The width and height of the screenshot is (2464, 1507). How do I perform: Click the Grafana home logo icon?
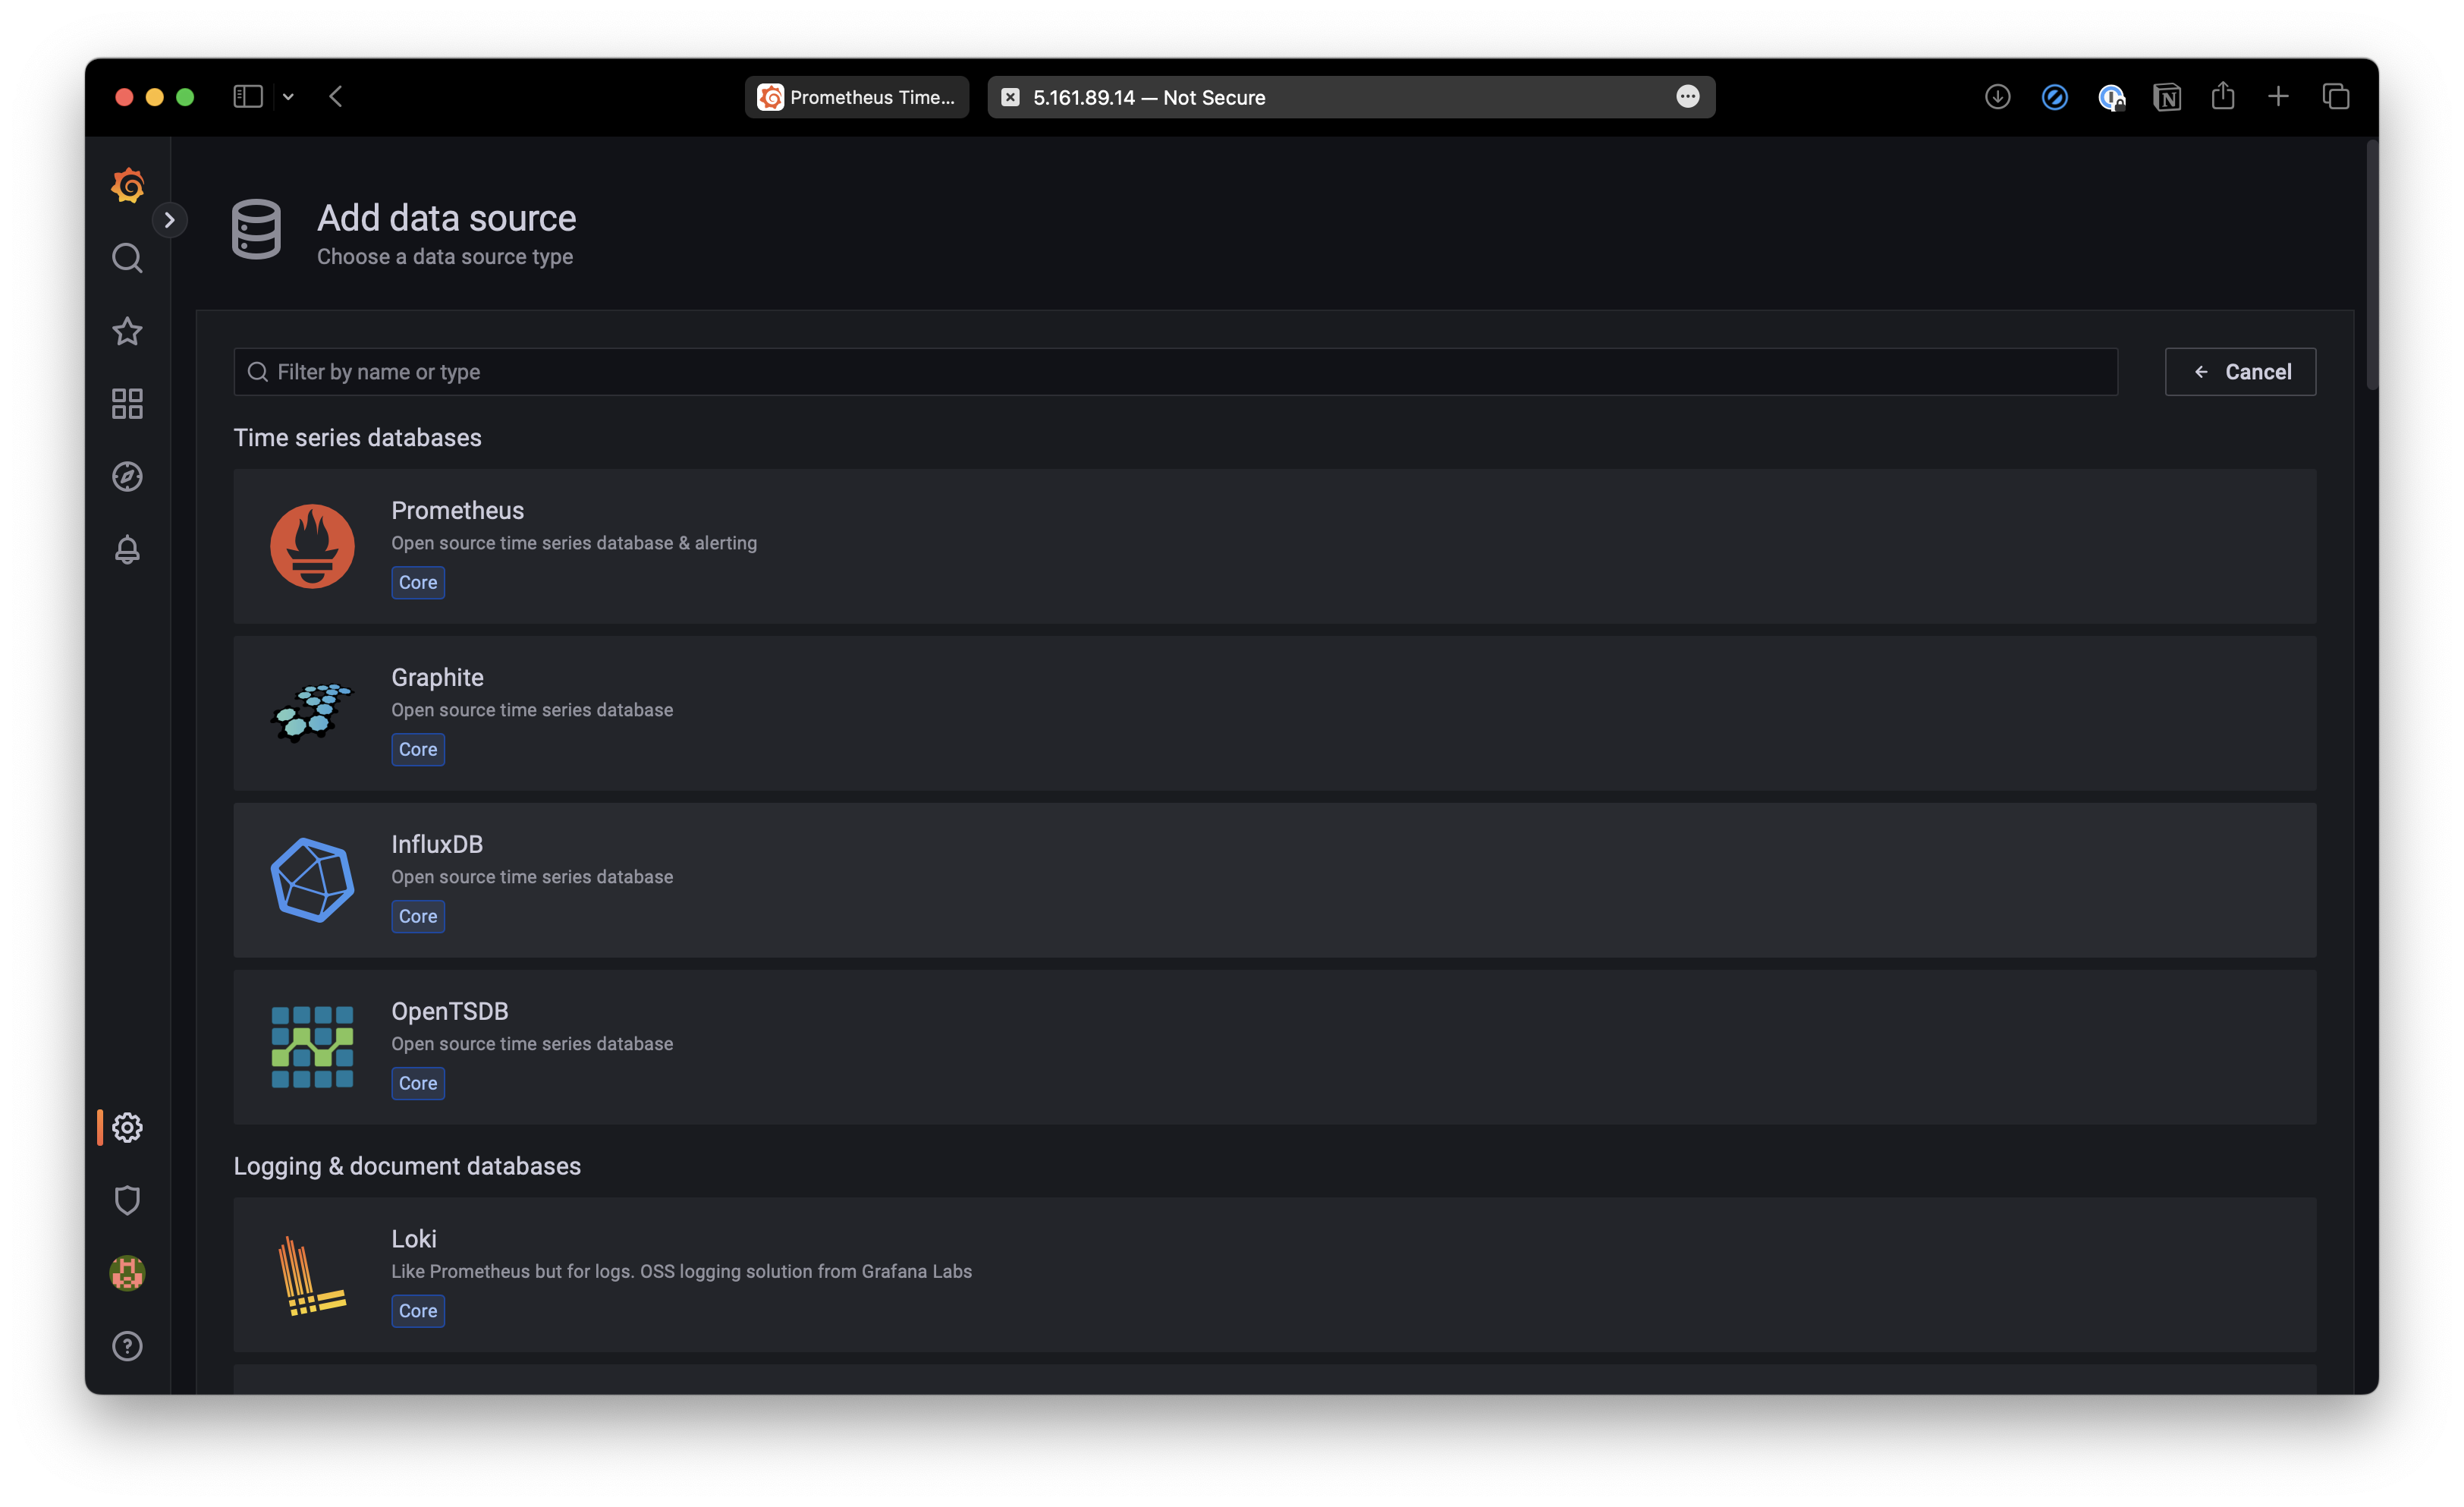pos(127,185)
